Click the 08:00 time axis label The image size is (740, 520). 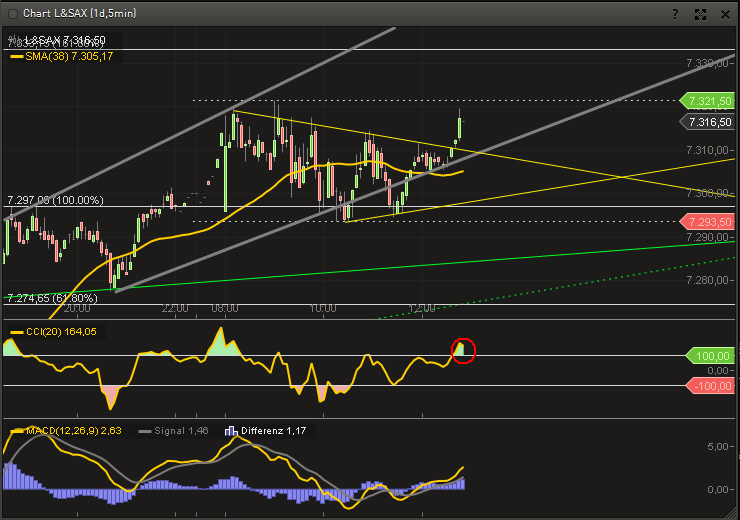225,309
